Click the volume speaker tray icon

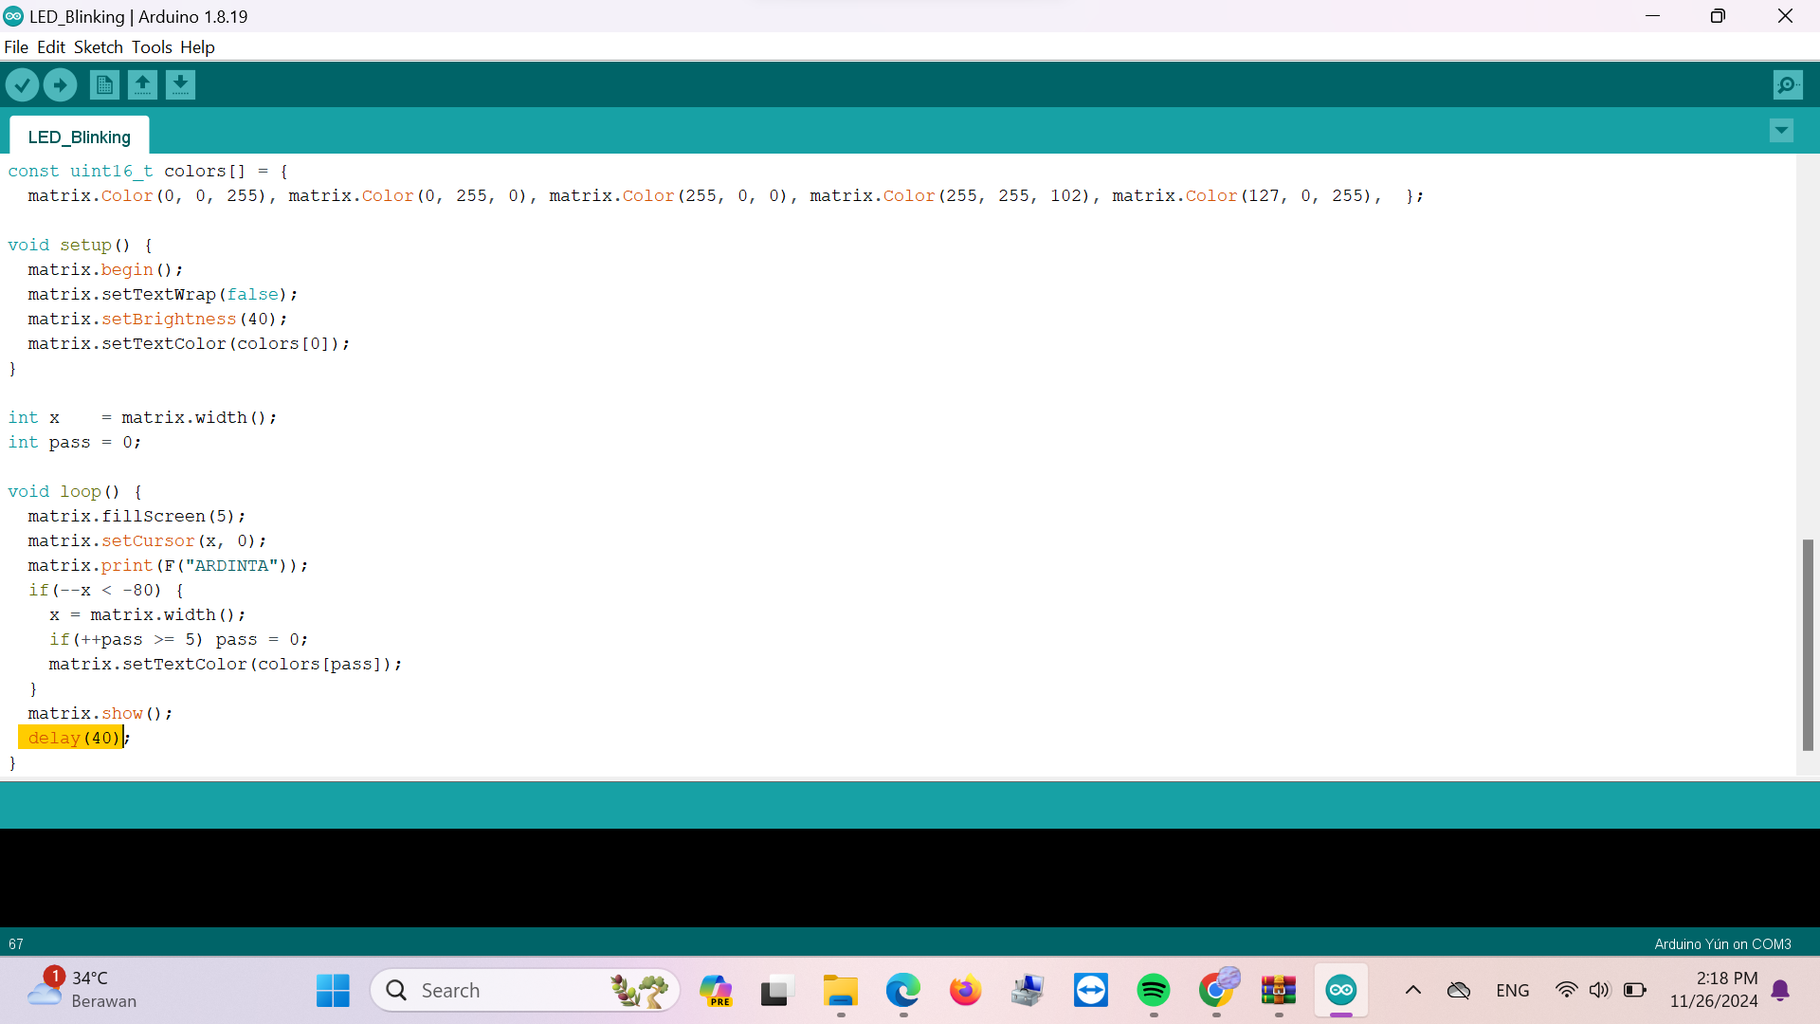(1599, 990)
